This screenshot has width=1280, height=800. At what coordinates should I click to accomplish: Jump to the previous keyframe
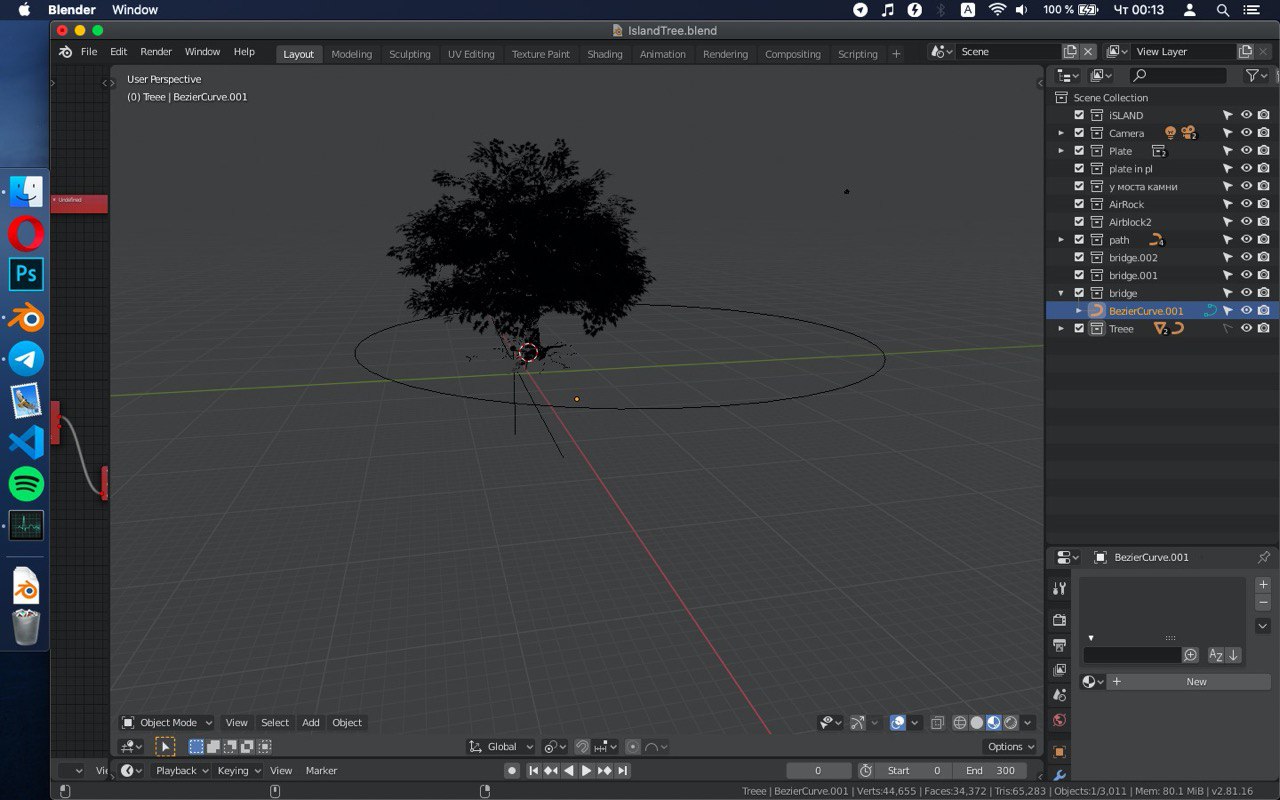551,770
